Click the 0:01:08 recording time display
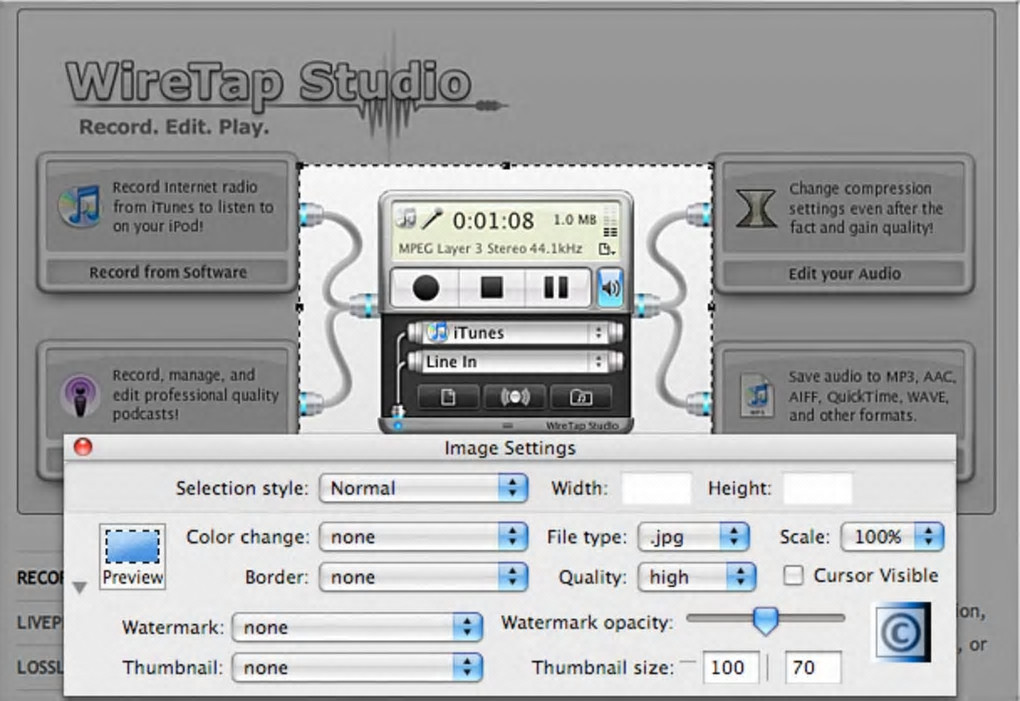Viewport: 1020px width, 701px height. [493, 221]
